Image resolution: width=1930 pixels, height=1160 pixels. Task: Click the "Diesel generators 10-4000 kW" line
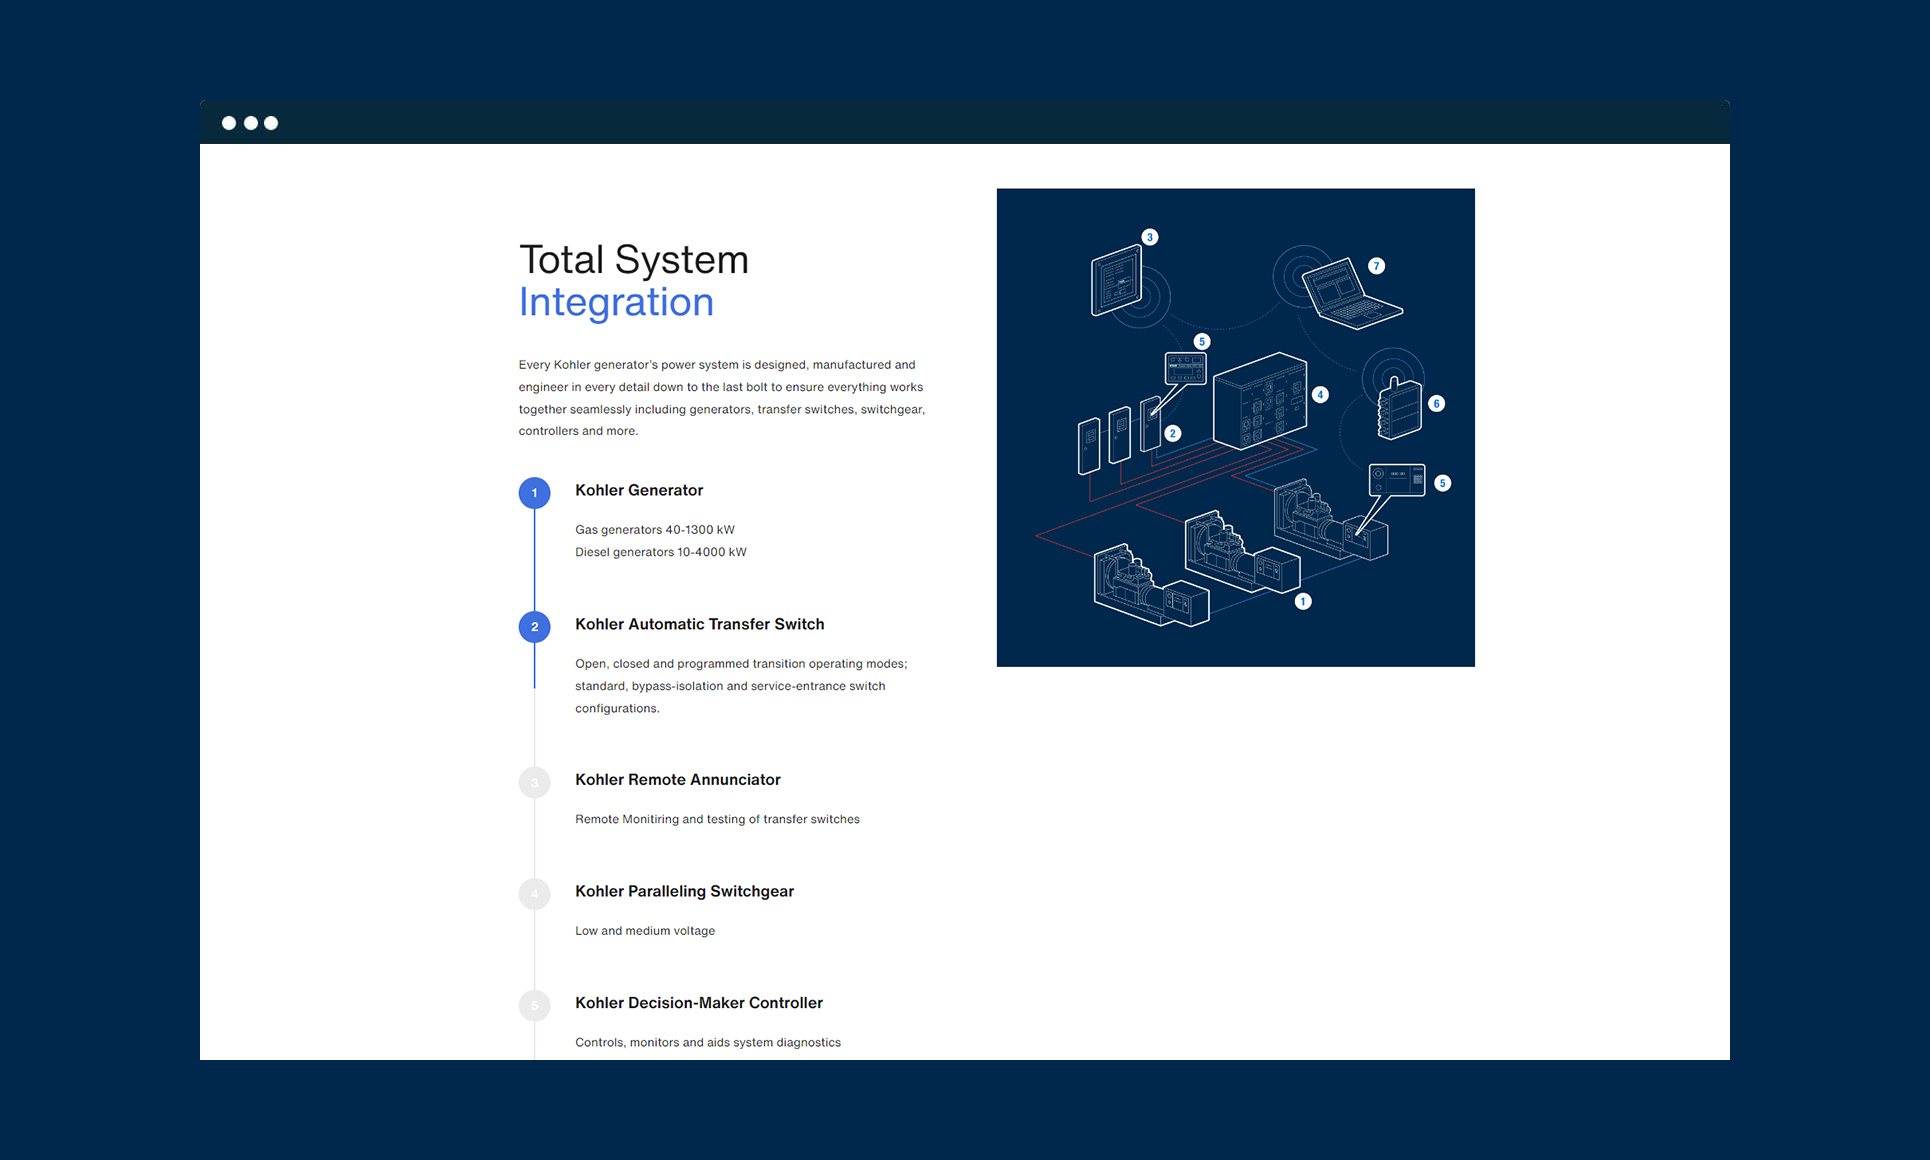[x=661, y=552]
